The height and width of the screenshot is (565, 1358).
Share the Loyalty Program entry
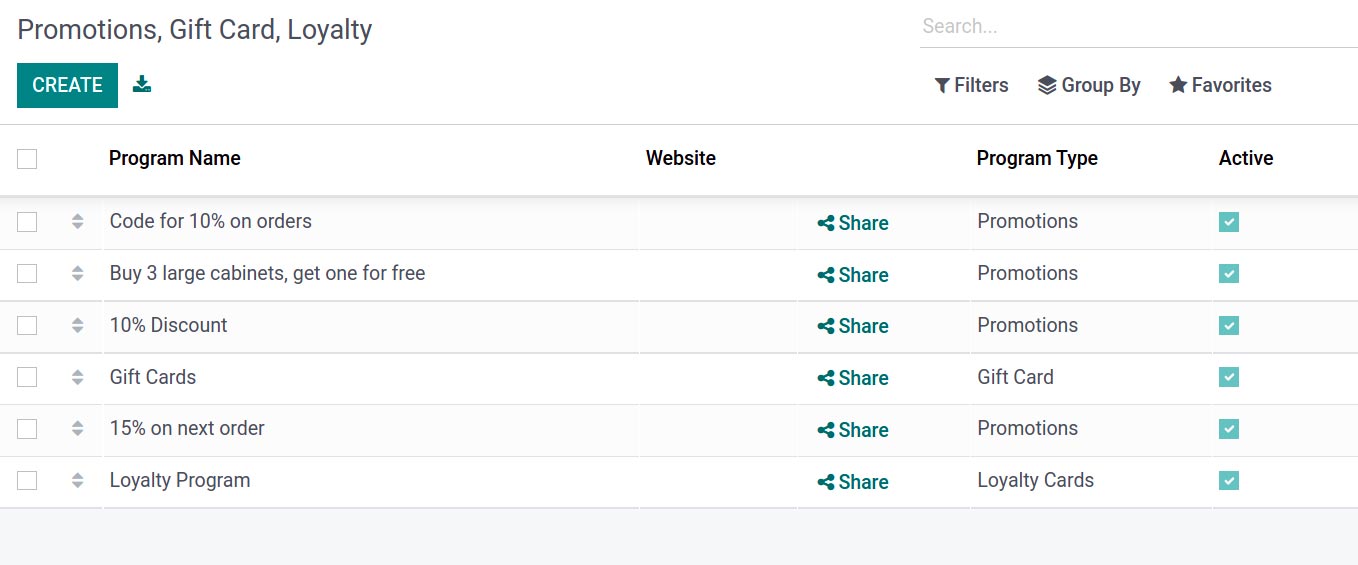coord(853,482)
